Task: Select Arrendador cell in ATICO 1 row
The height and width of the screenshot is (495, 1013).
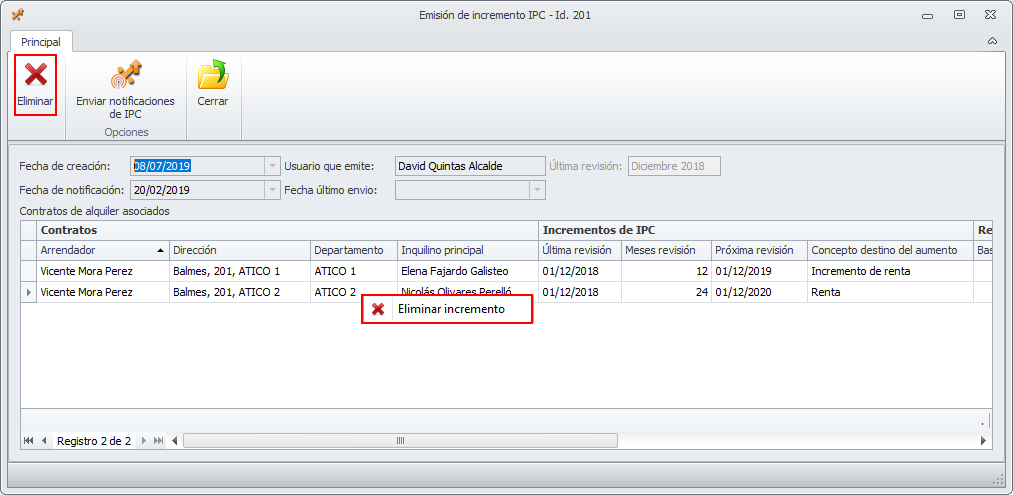Action: pos(103,271)
